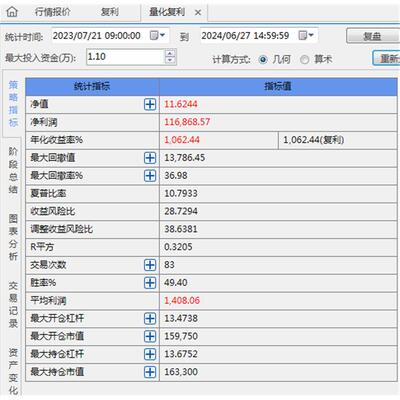Screen dimensions: 400x400
Task: Select 净值 value 11.6244
Action: click(x=181, y=104)
